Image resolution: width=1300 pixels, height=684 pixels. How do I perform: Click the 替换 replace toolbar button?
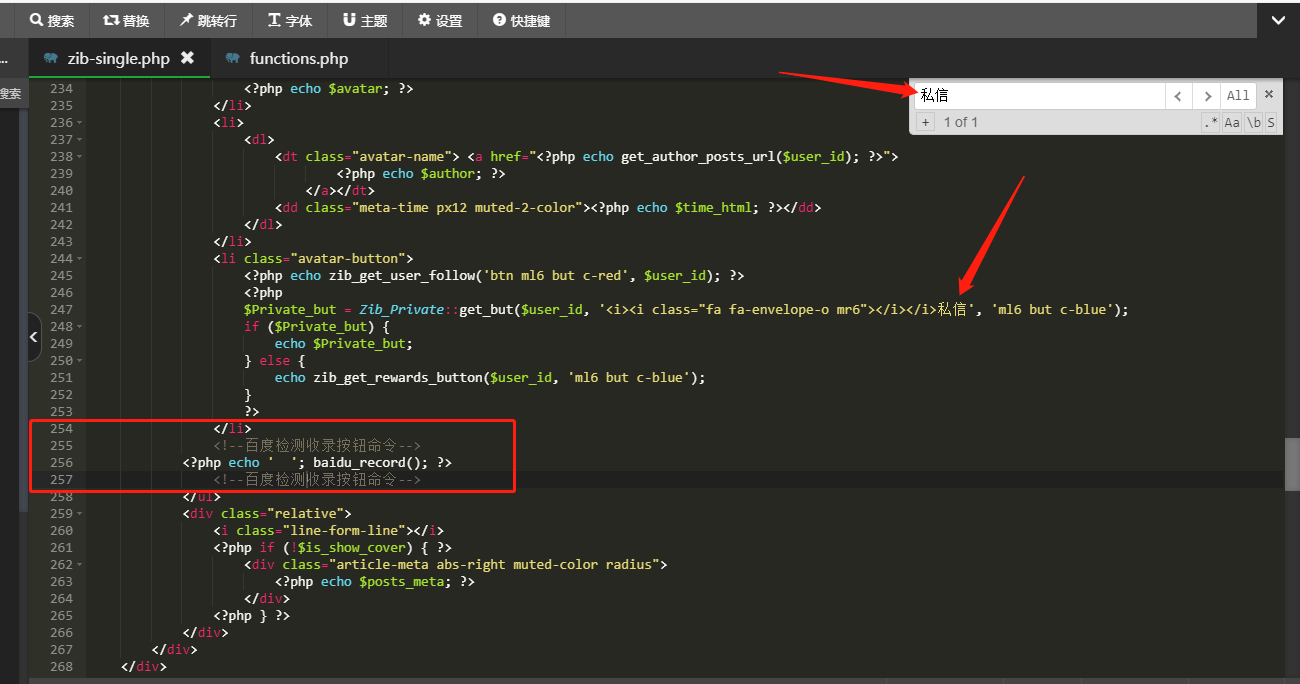click(126, 20)
